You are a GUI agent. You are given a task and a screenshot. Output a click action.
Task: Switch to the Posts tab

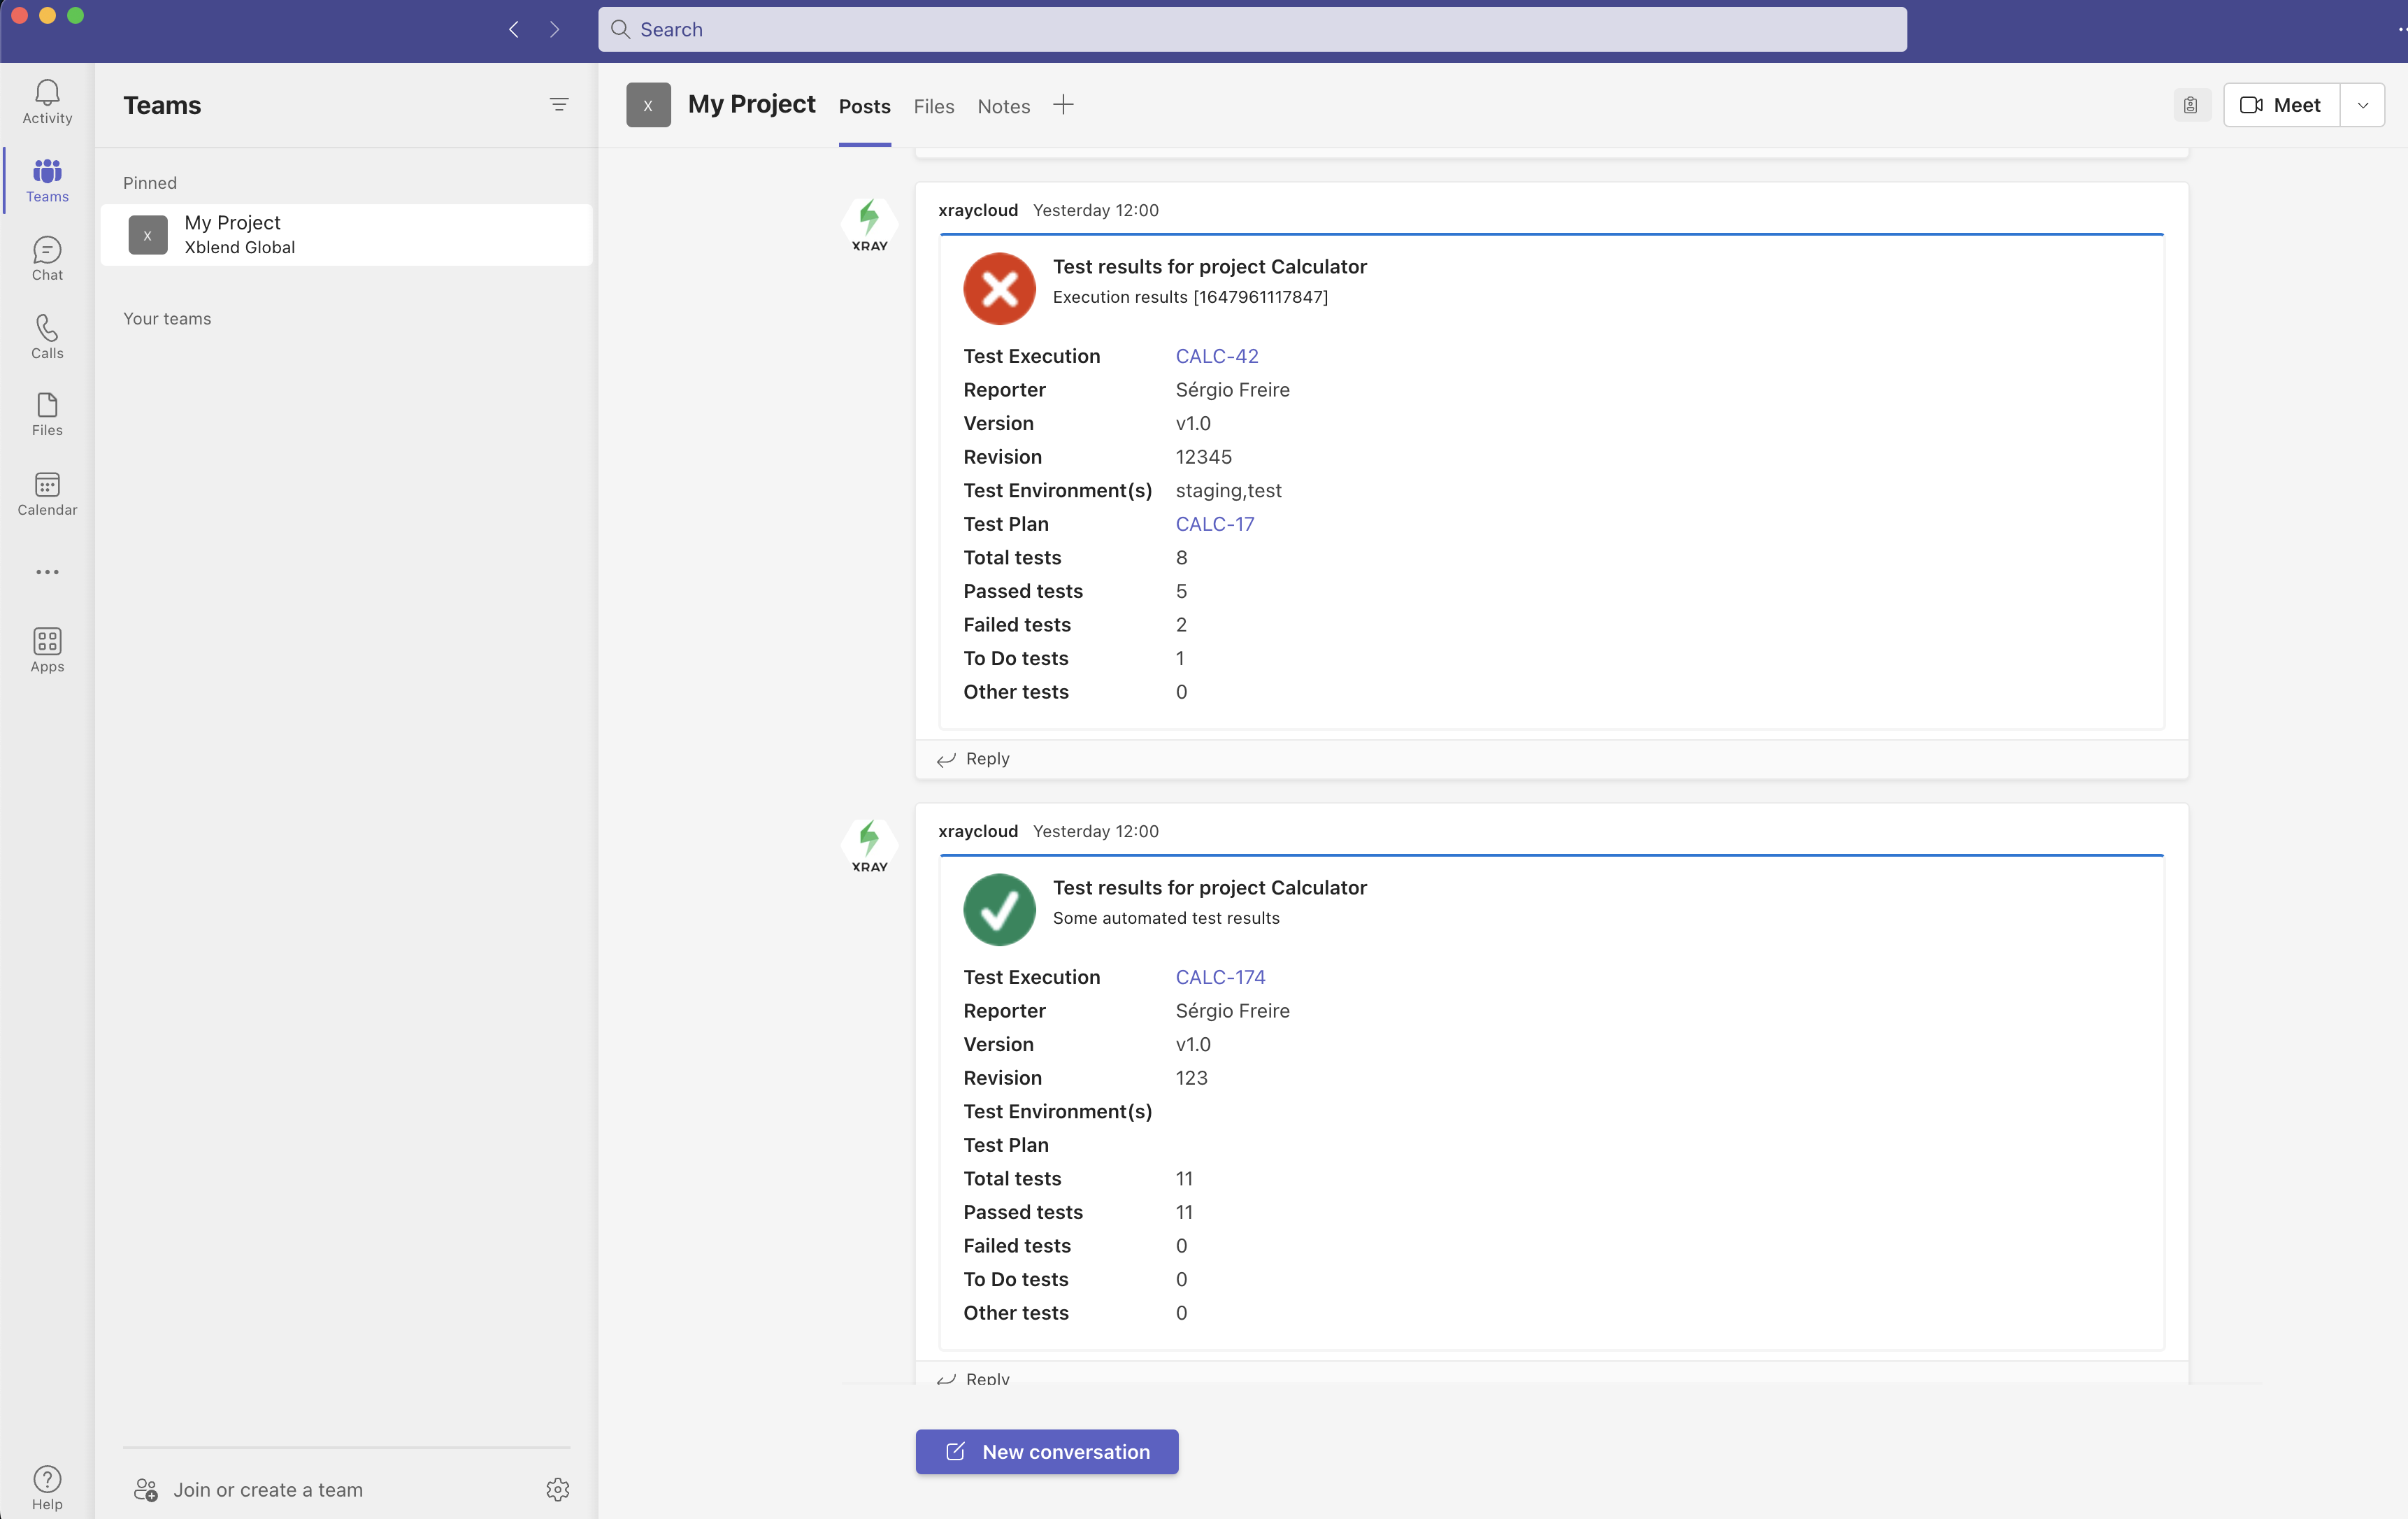[x=865, y=106]
